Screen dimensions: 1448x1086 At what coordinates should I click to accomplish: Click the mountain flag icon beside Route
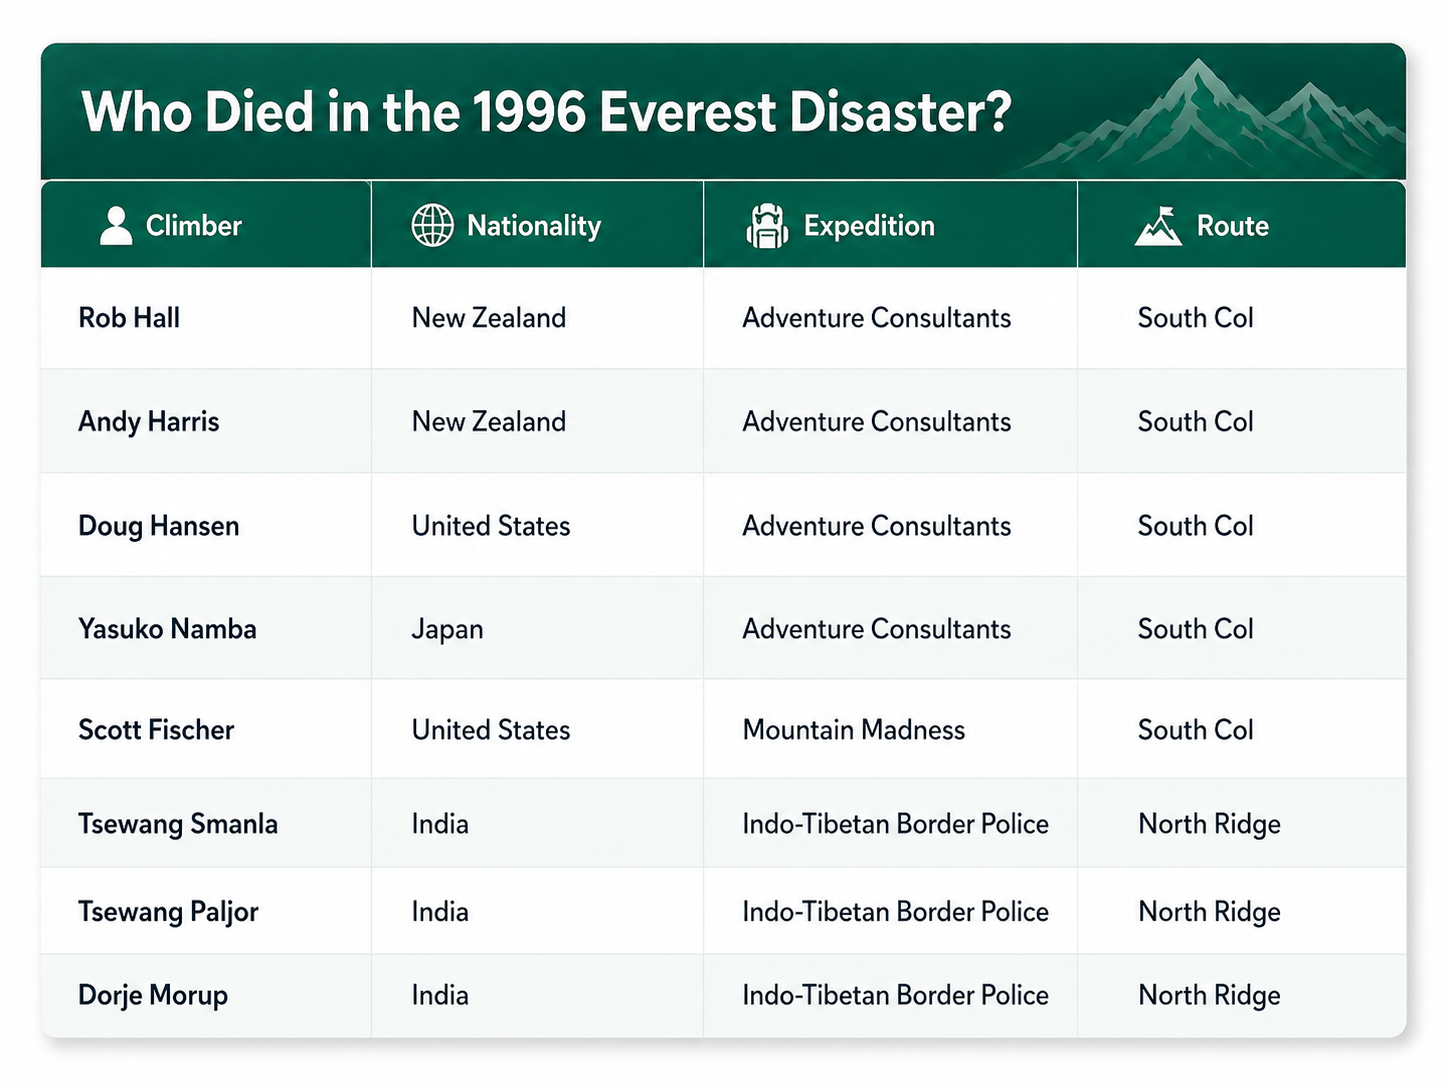[x=1158, y=226]
